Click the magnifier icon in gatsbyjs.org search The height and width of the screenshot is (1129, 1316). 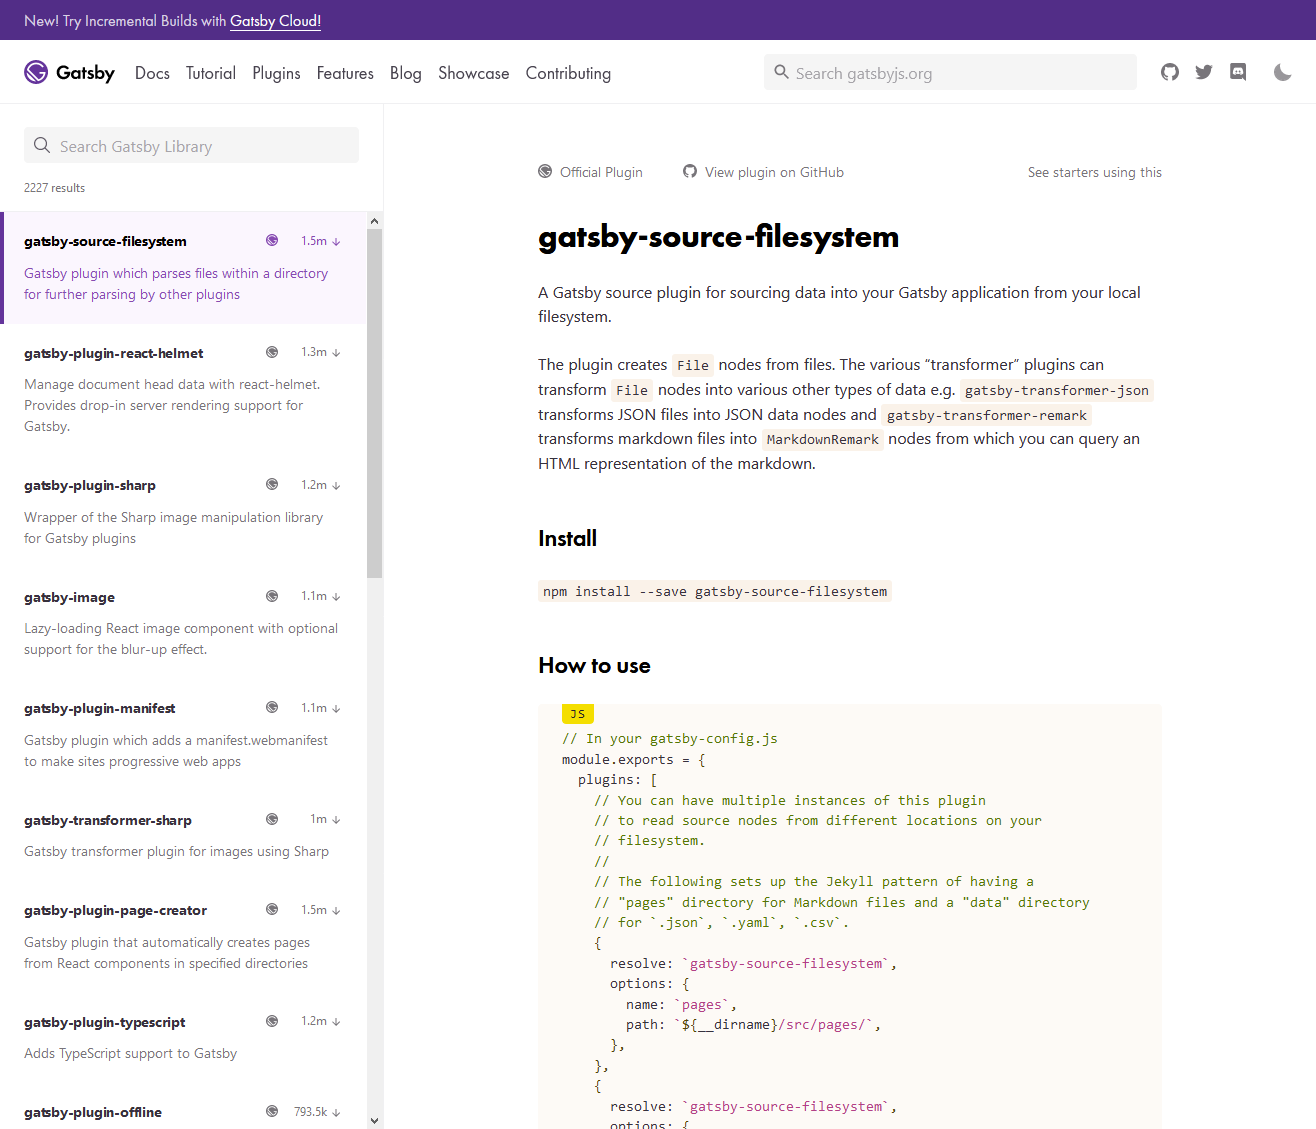tap(782, 72)
